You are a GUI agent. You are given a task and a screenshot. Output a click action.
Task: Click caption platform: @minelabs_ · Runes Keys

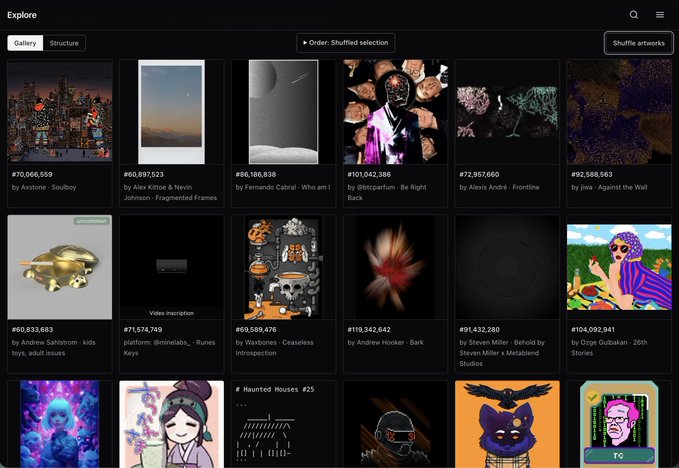point(169,348)
